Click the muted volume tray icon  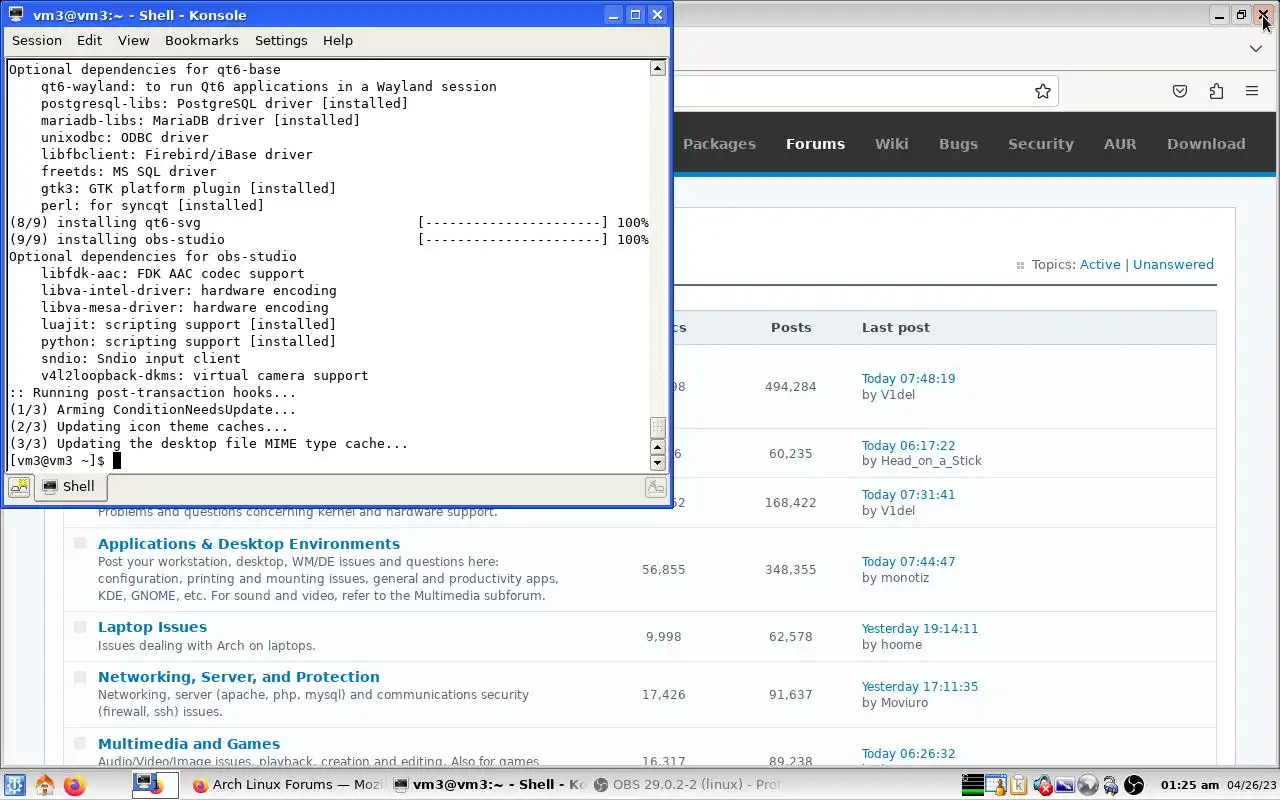[1043, 785]
